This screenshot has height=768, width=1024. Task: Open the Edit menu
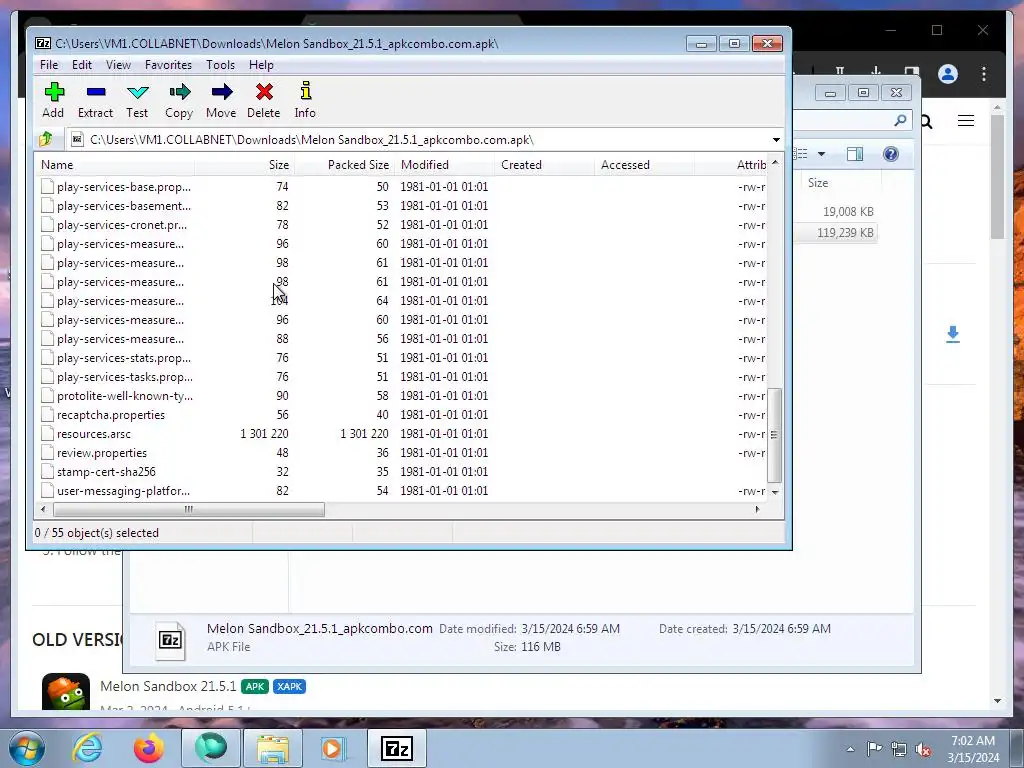click(82, 65)
